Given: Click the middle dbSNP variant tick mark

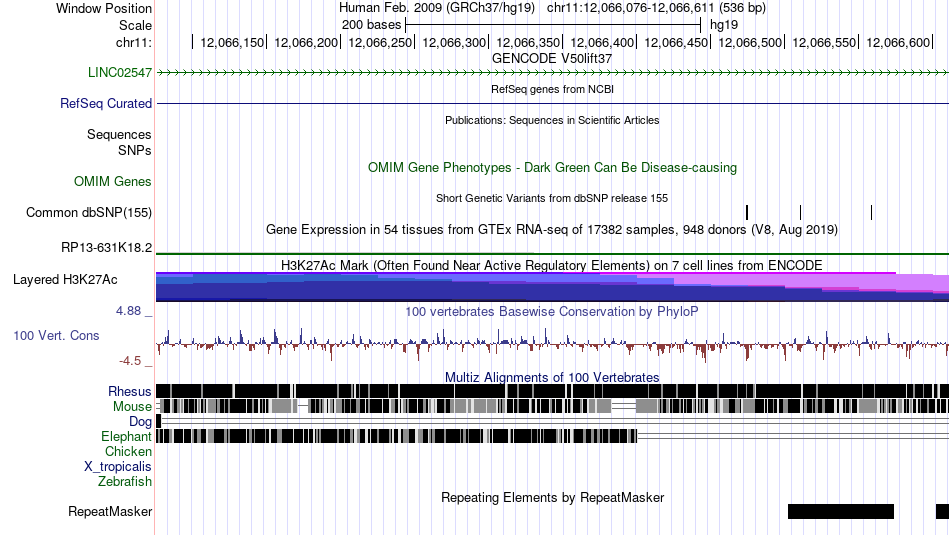Looking at the screenshot, I should pos(800,212).
